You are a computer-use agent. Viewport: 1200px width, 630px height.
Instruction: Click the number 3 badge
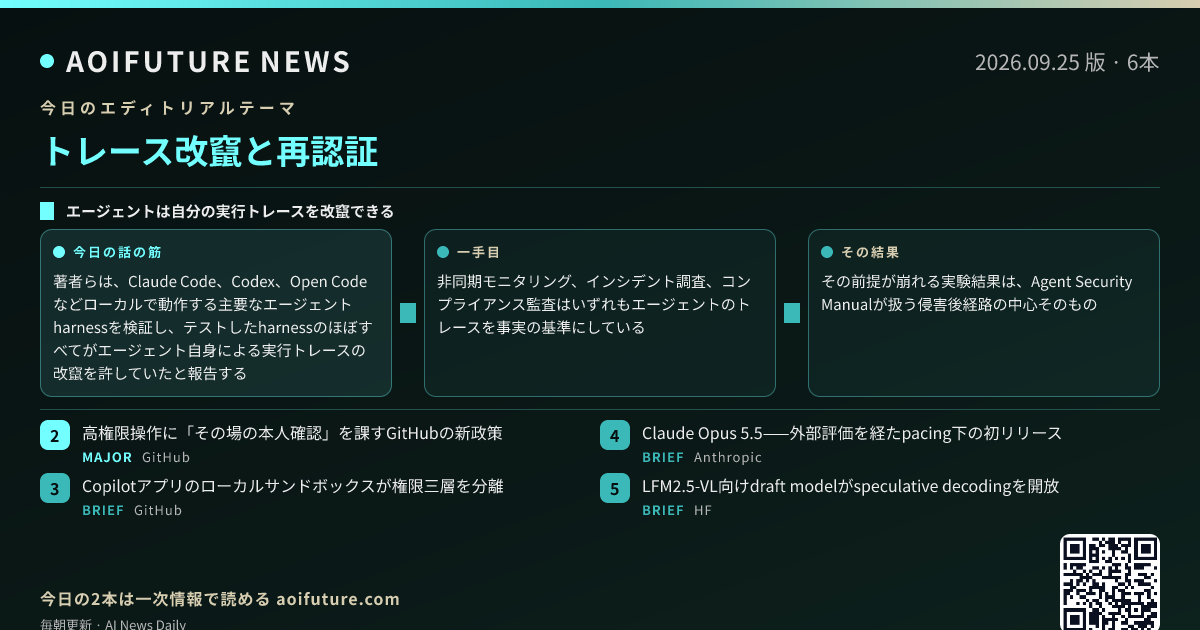pos(54,489)
